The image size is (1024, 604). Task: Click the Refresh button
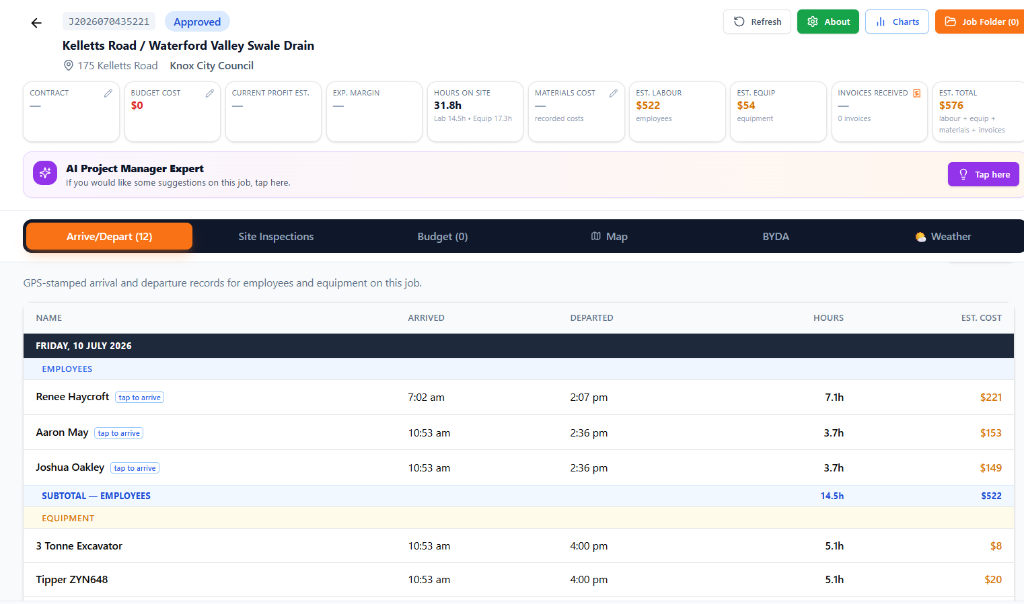(x=757, y=22)
